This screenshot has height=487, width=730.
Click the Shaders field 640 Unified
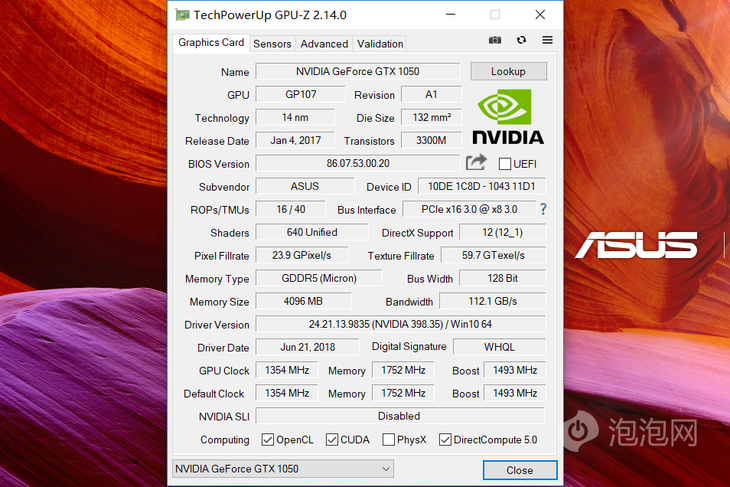pos(312,232)
